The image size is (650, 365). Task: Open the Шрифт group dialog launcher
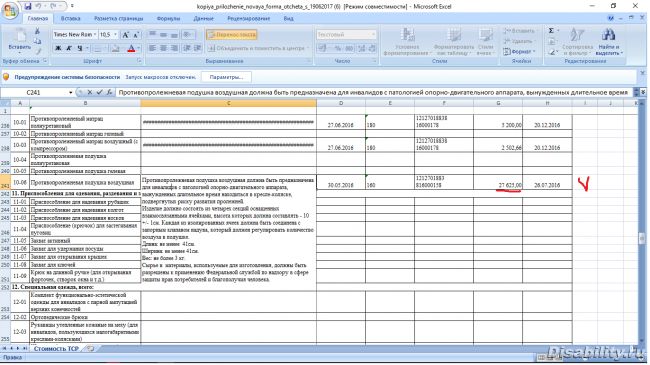(x=139, y=61)
